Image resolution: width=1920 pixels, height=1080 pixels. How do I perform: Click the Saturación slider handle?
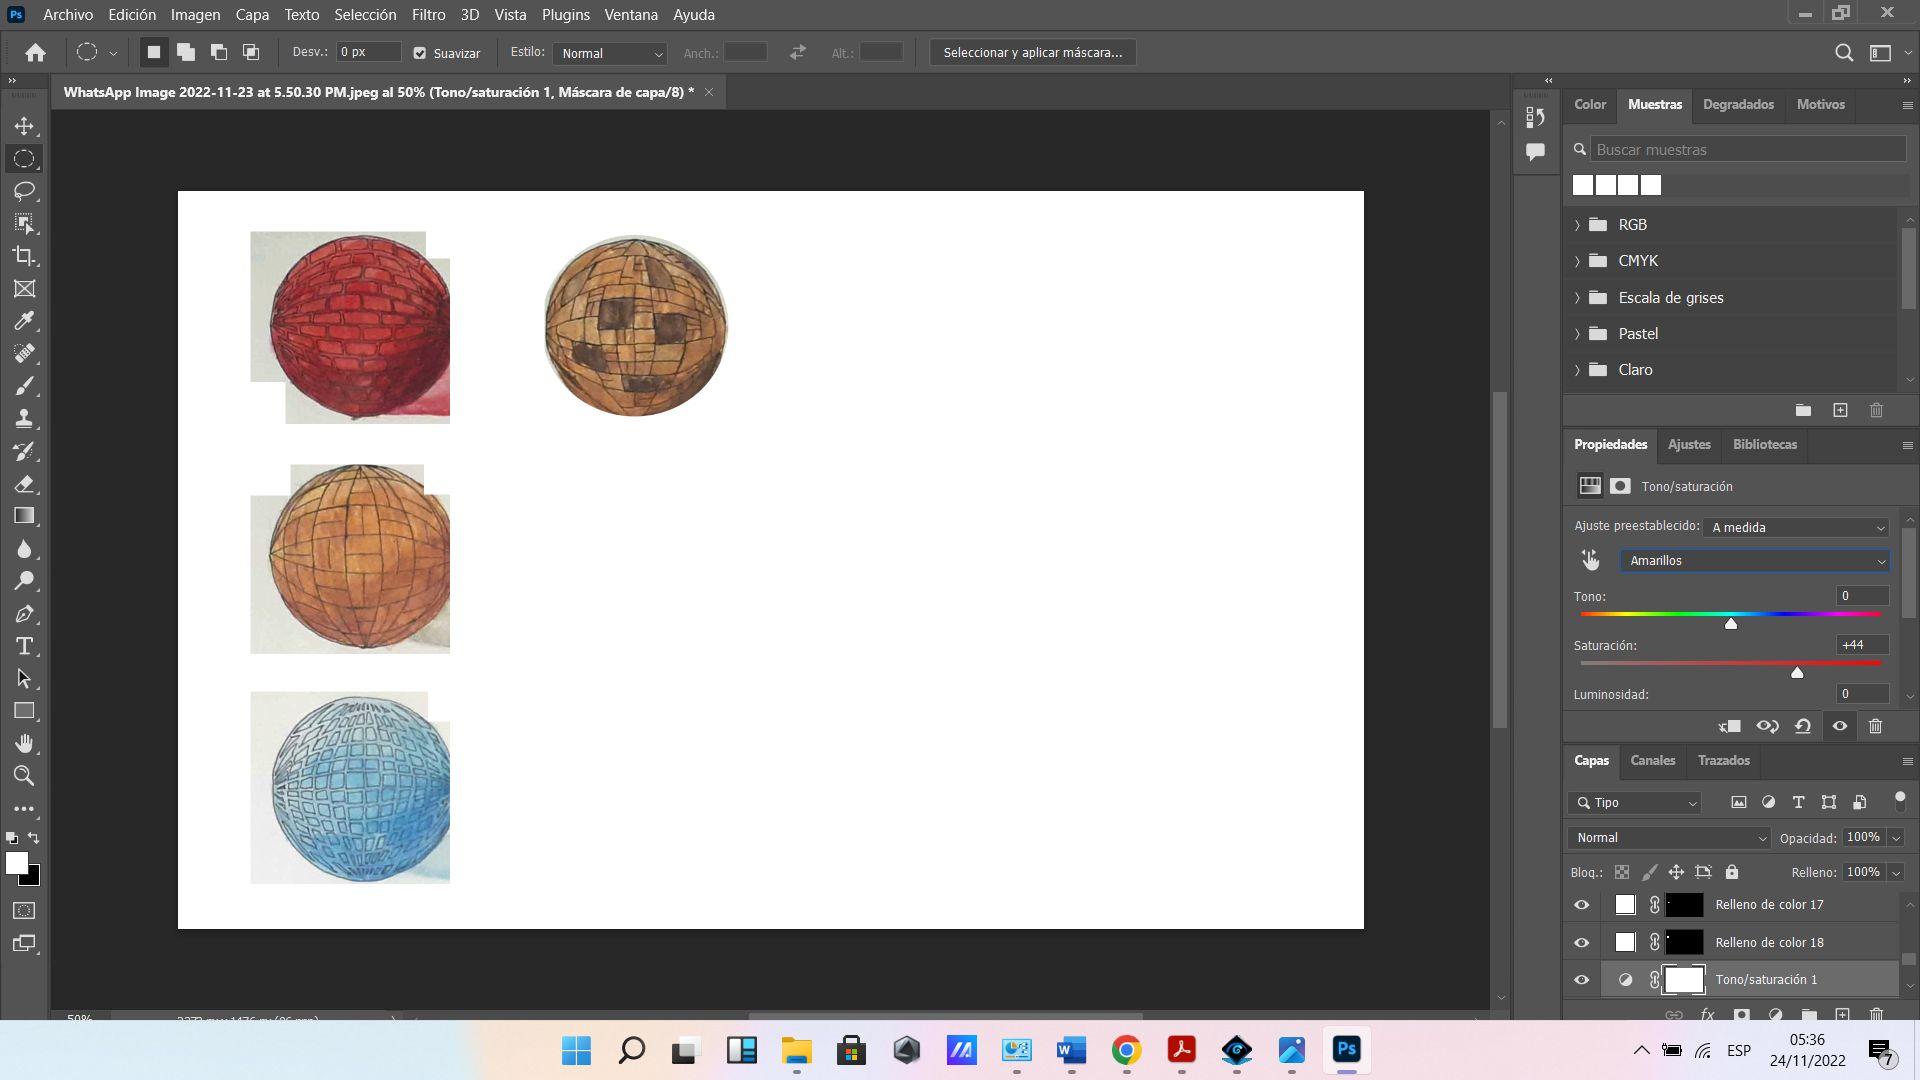point(1797,673)
